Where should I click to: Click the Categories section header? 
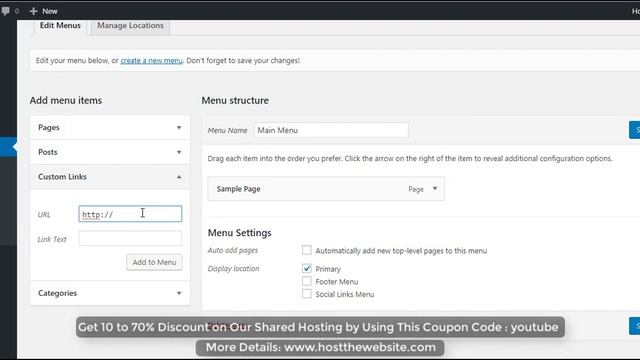tap(110, 293)
